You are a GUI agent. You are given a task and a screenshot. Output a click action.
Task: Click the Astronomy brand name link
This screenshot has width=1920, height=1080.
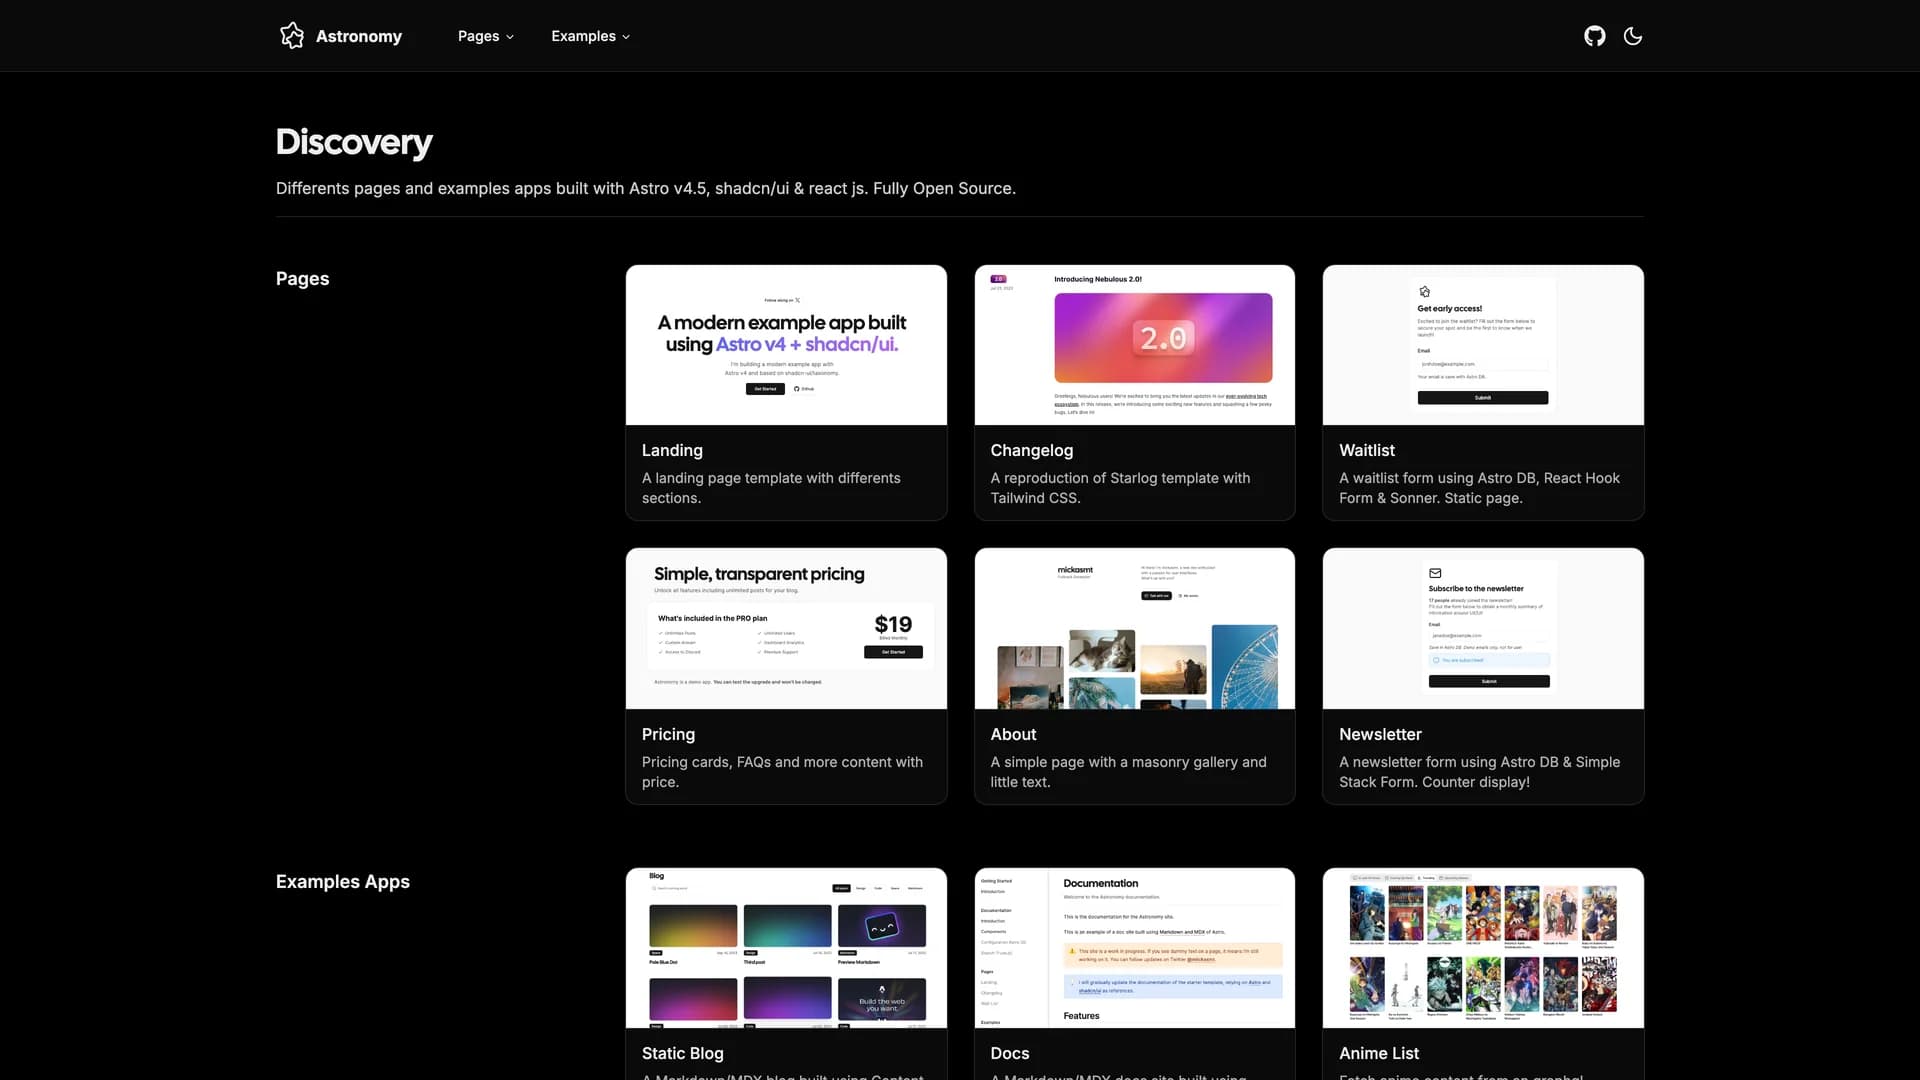pyautogui.click(x=358, y=36)
